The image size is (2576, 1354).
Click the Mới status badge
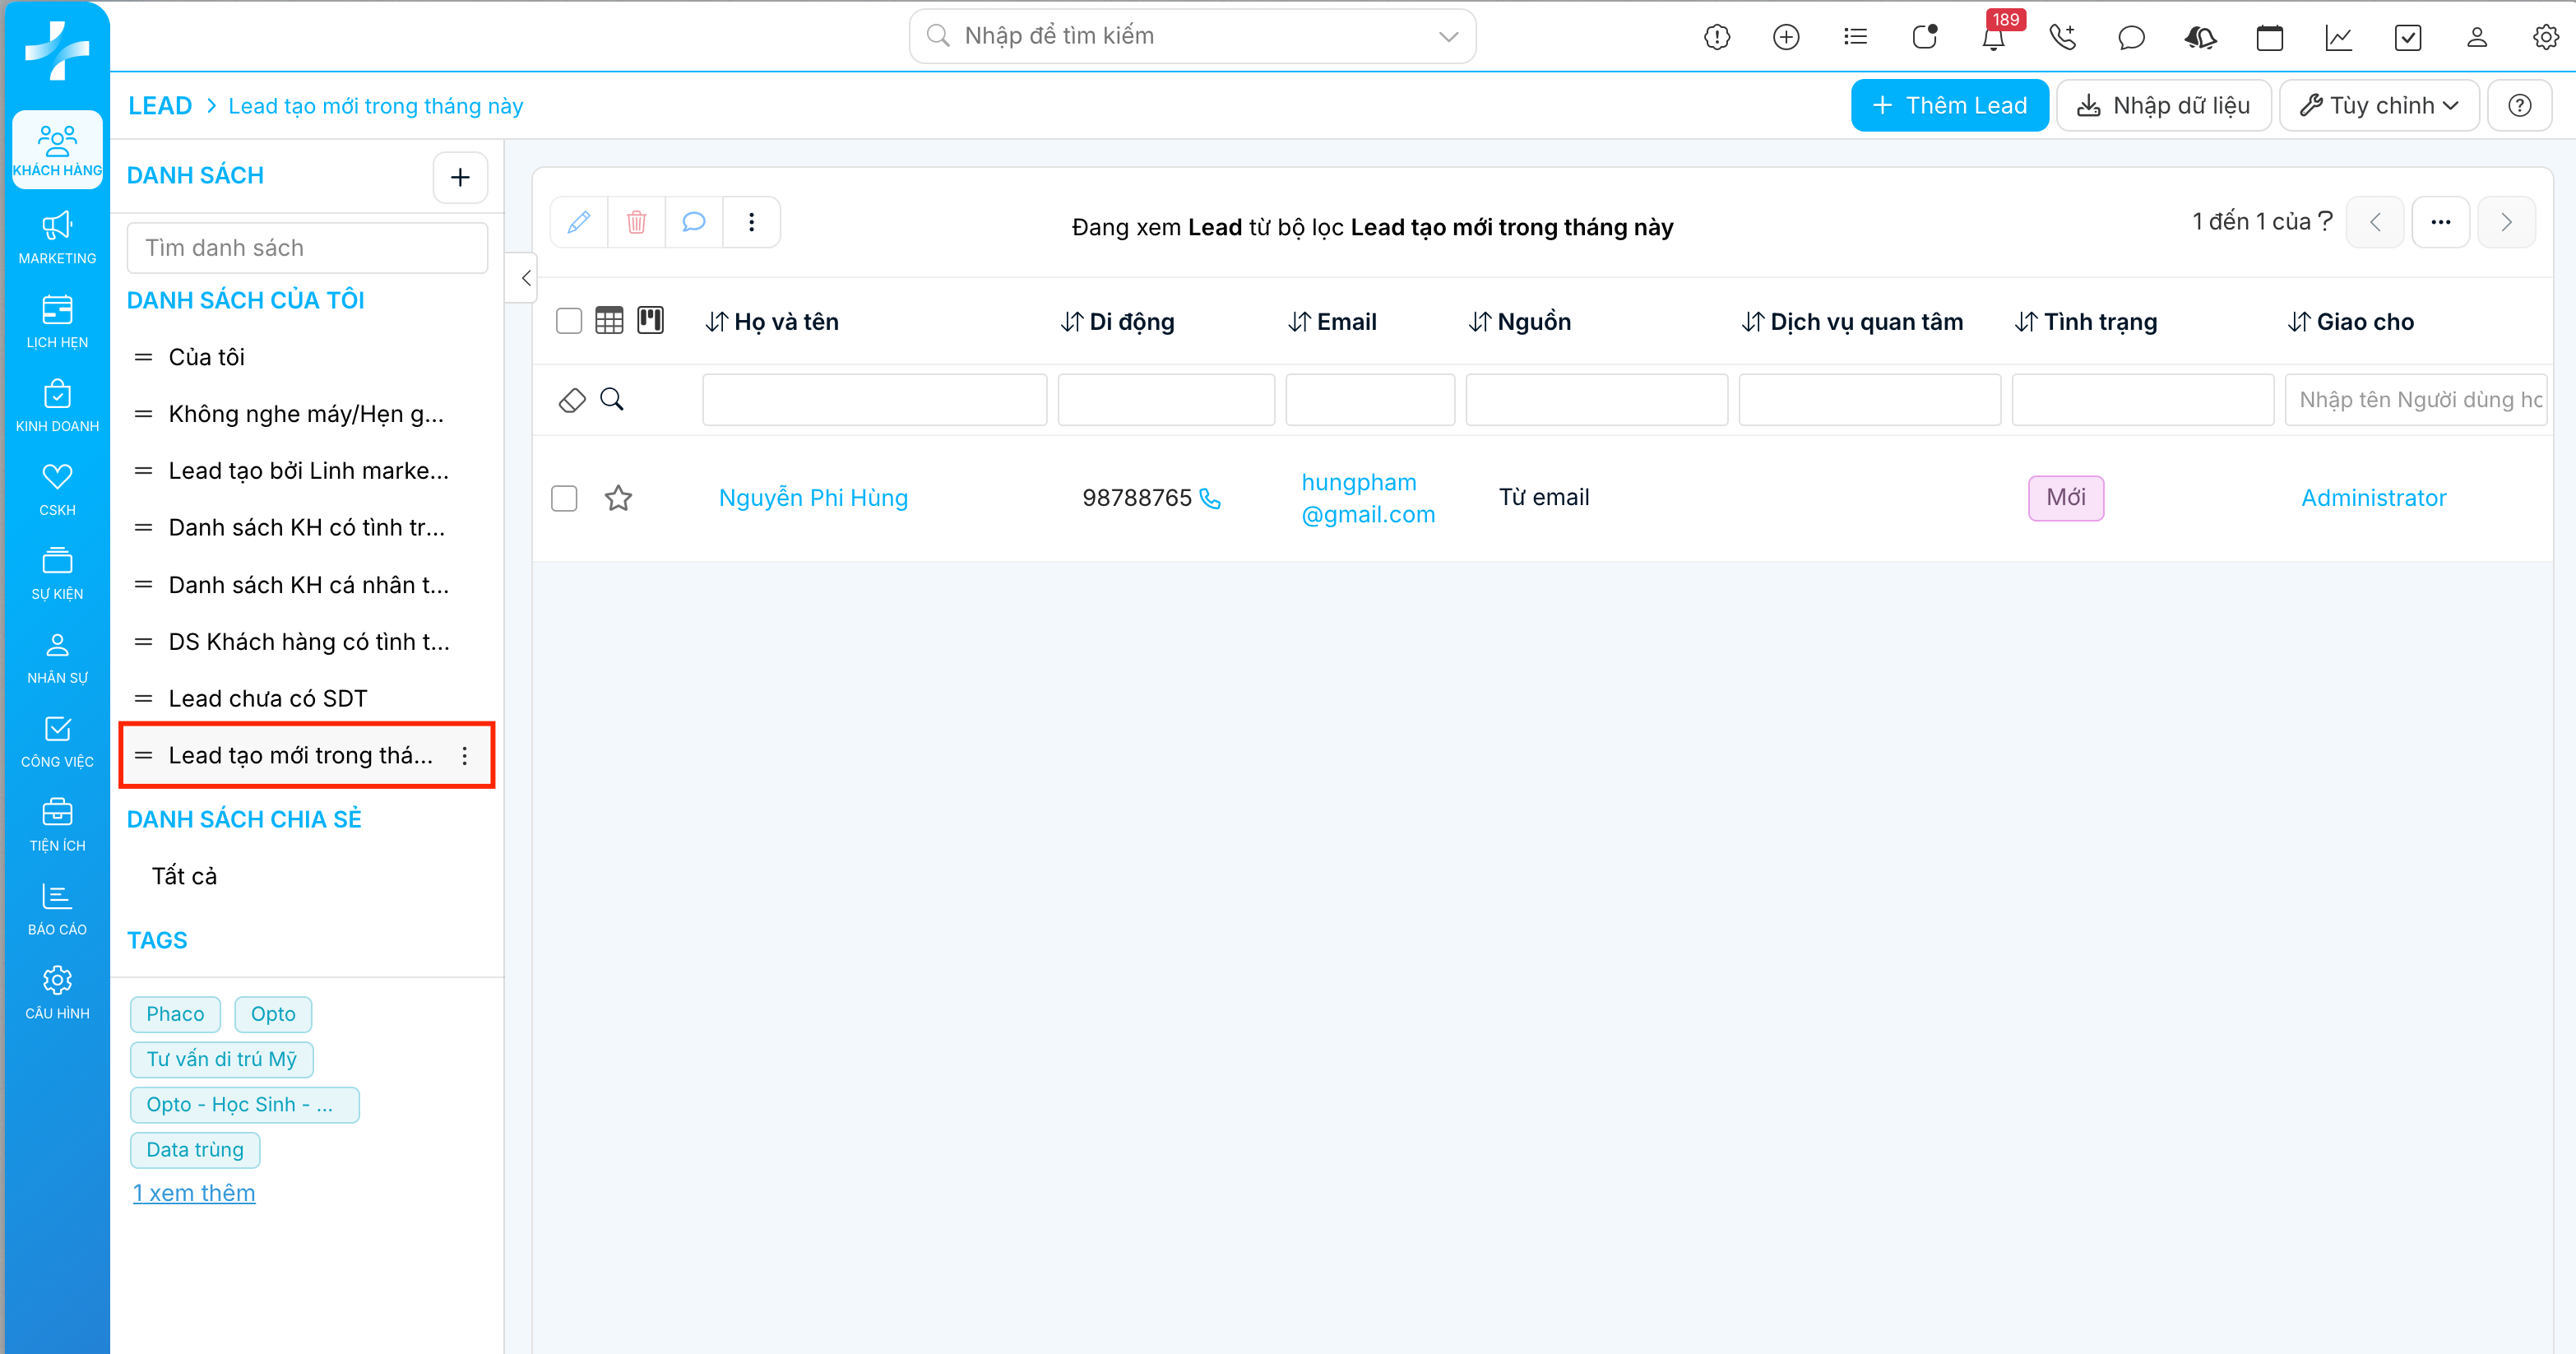[x=2065, y=498]
